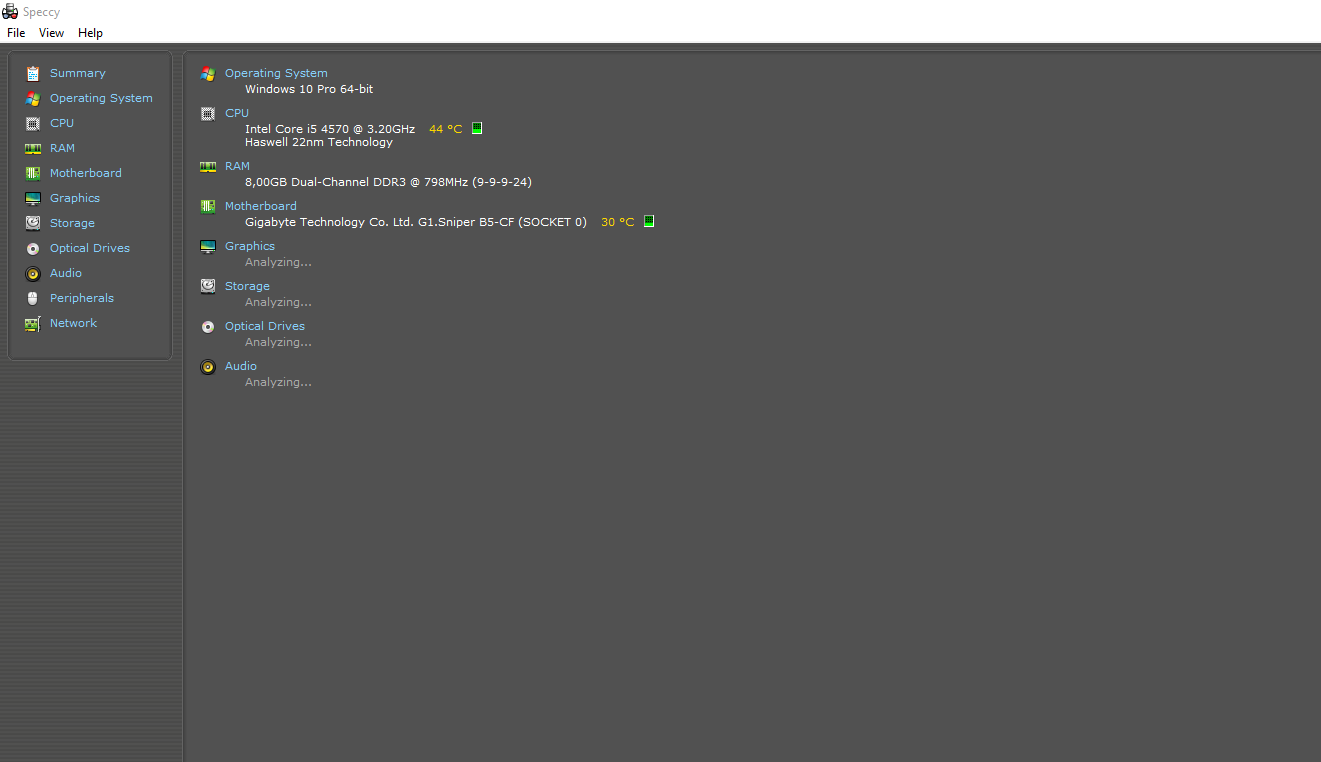Open the File menu
The height and width of the screenshot is (762, 1321).
[x=16, y=33]
